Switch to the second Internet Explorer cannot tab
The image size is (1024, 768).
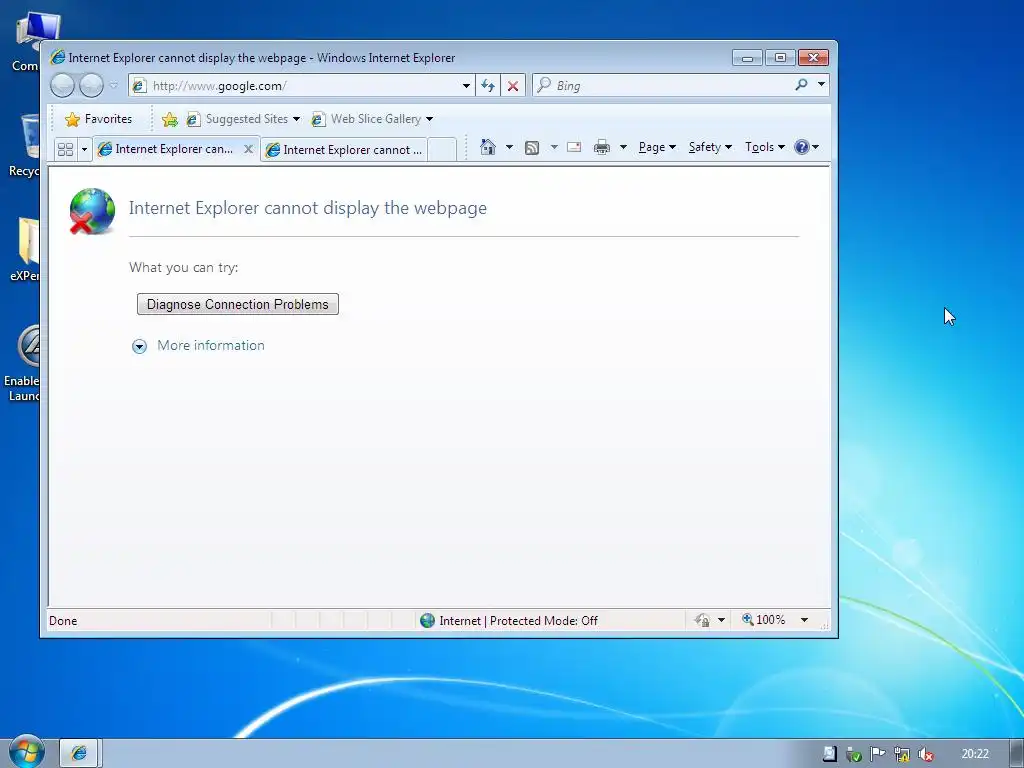[x=345, y=150]
